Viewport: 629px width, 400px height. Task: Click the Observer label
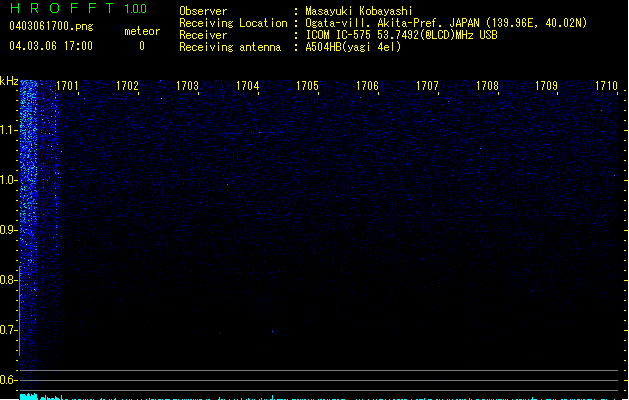[203, 11]
